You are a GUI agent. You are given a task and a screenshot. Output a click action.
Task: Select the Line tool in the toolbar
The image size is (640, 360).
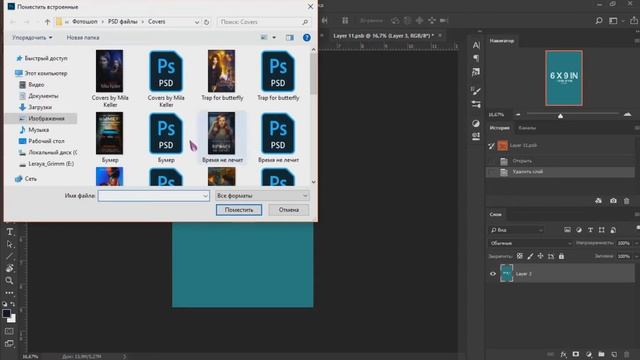[10, 256]
